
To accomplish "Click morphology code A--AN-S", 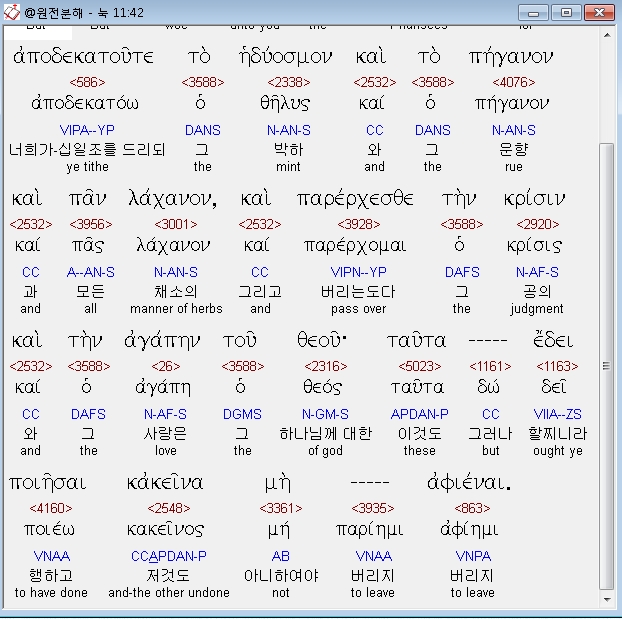I will pyautogui.click(x=90, y=272).
